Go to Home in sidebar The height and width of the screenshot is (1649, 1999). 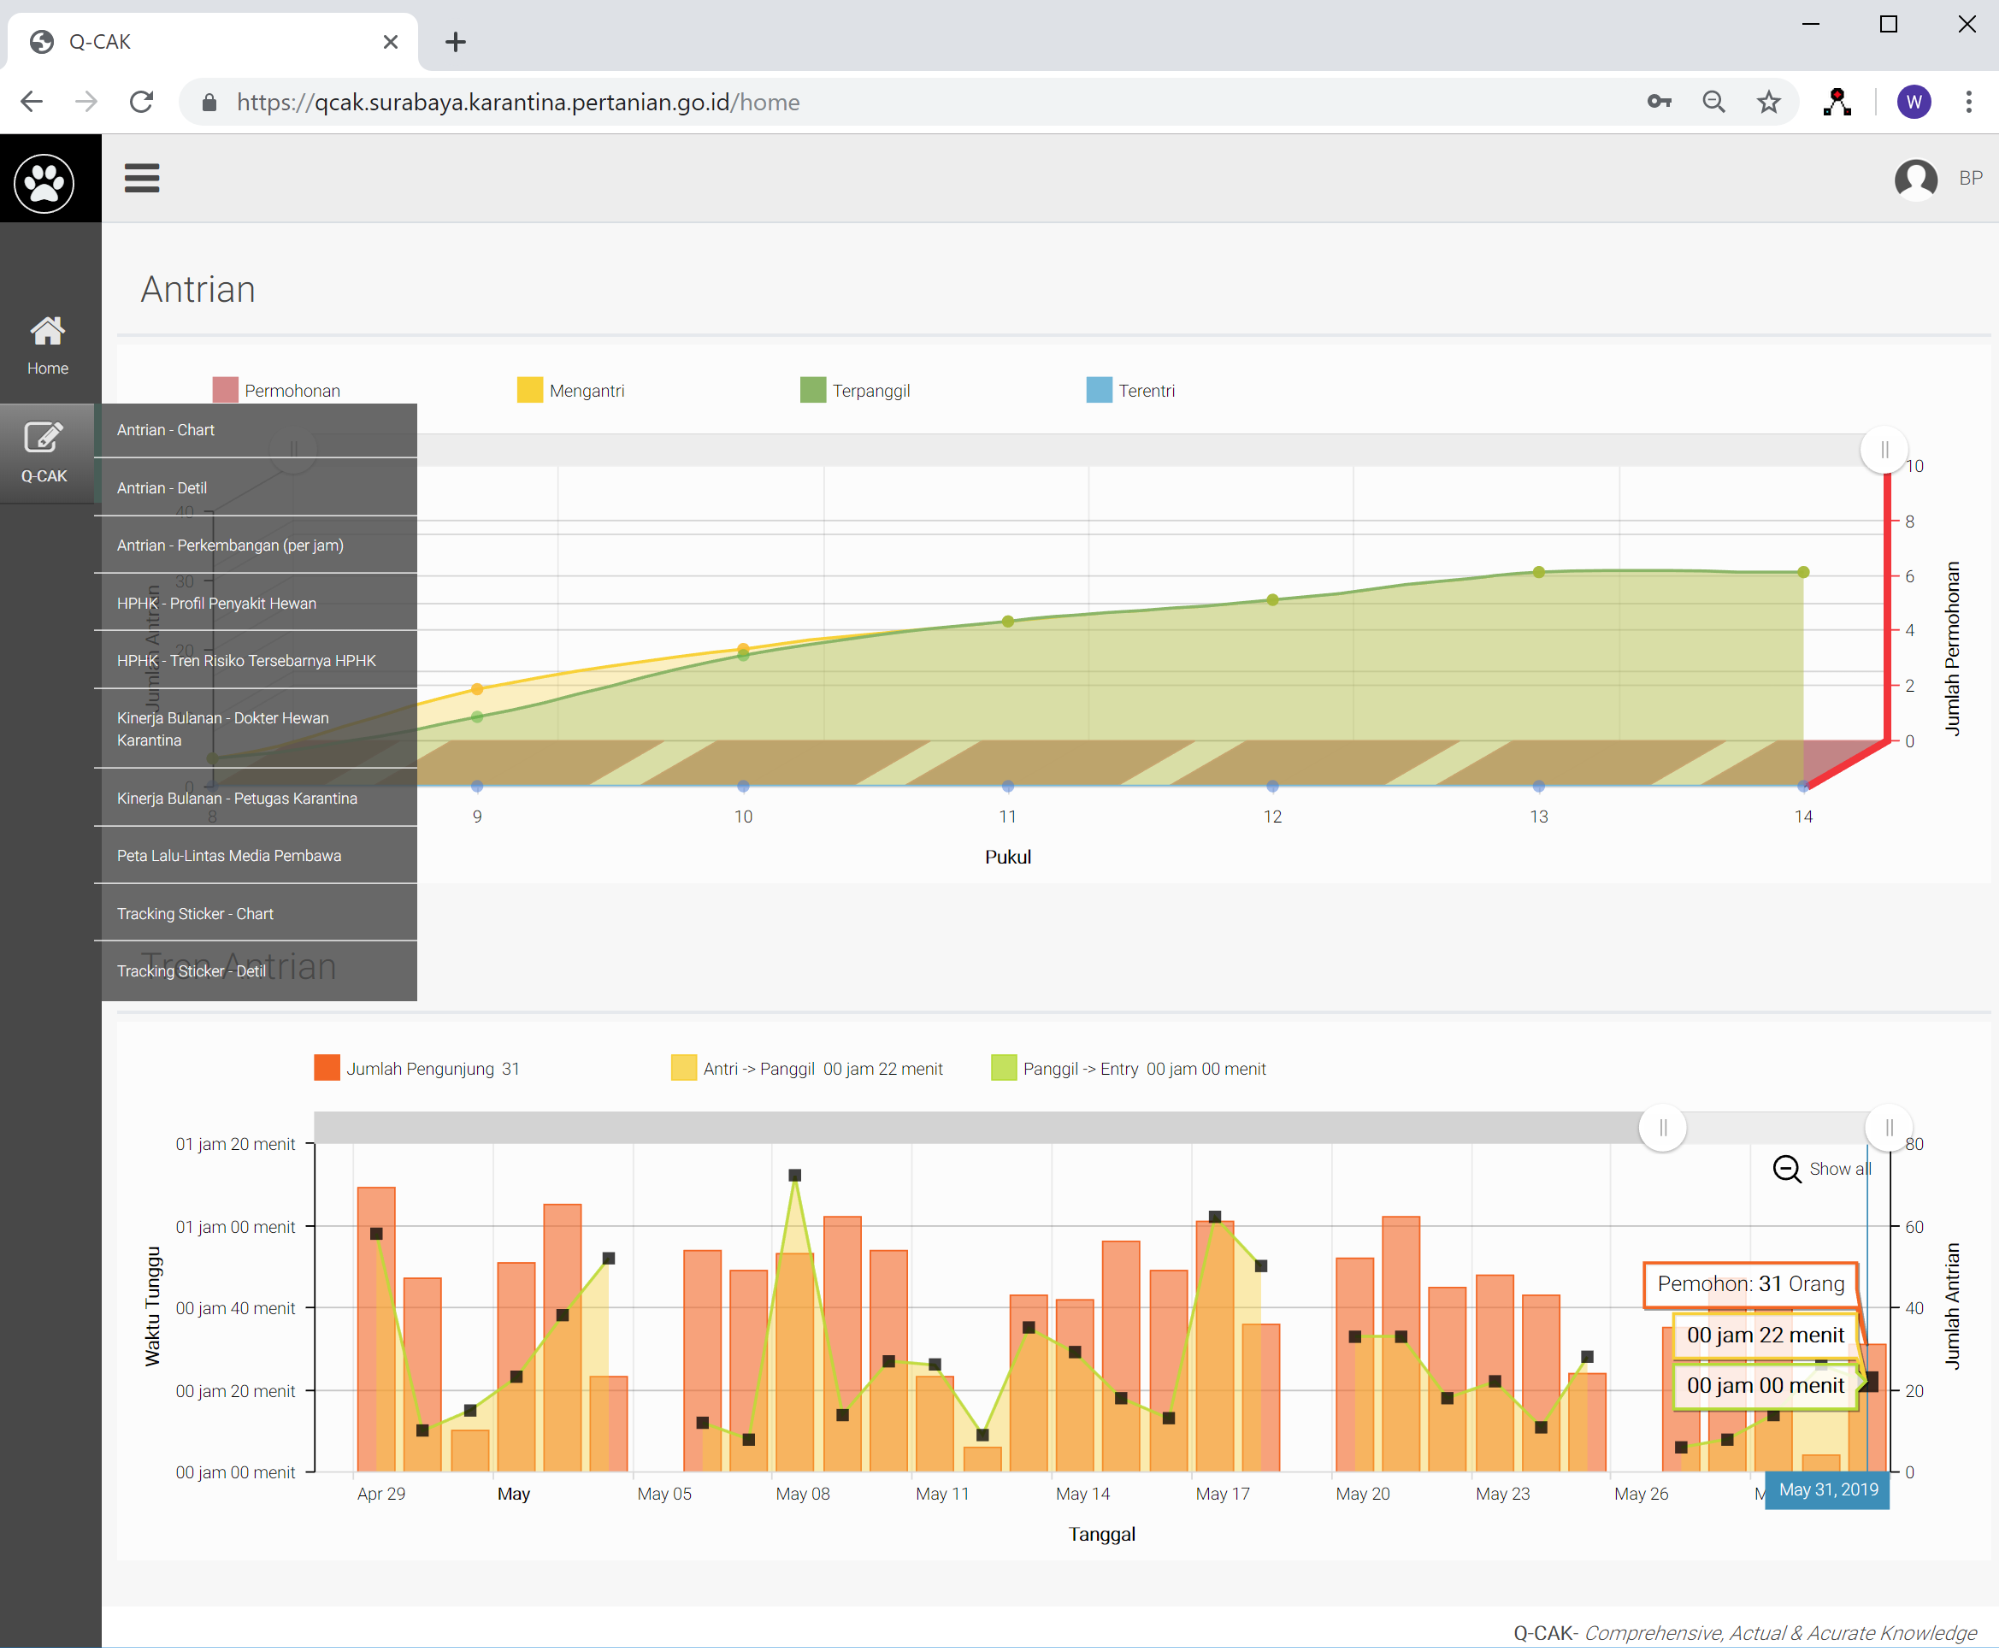(47, 345)
